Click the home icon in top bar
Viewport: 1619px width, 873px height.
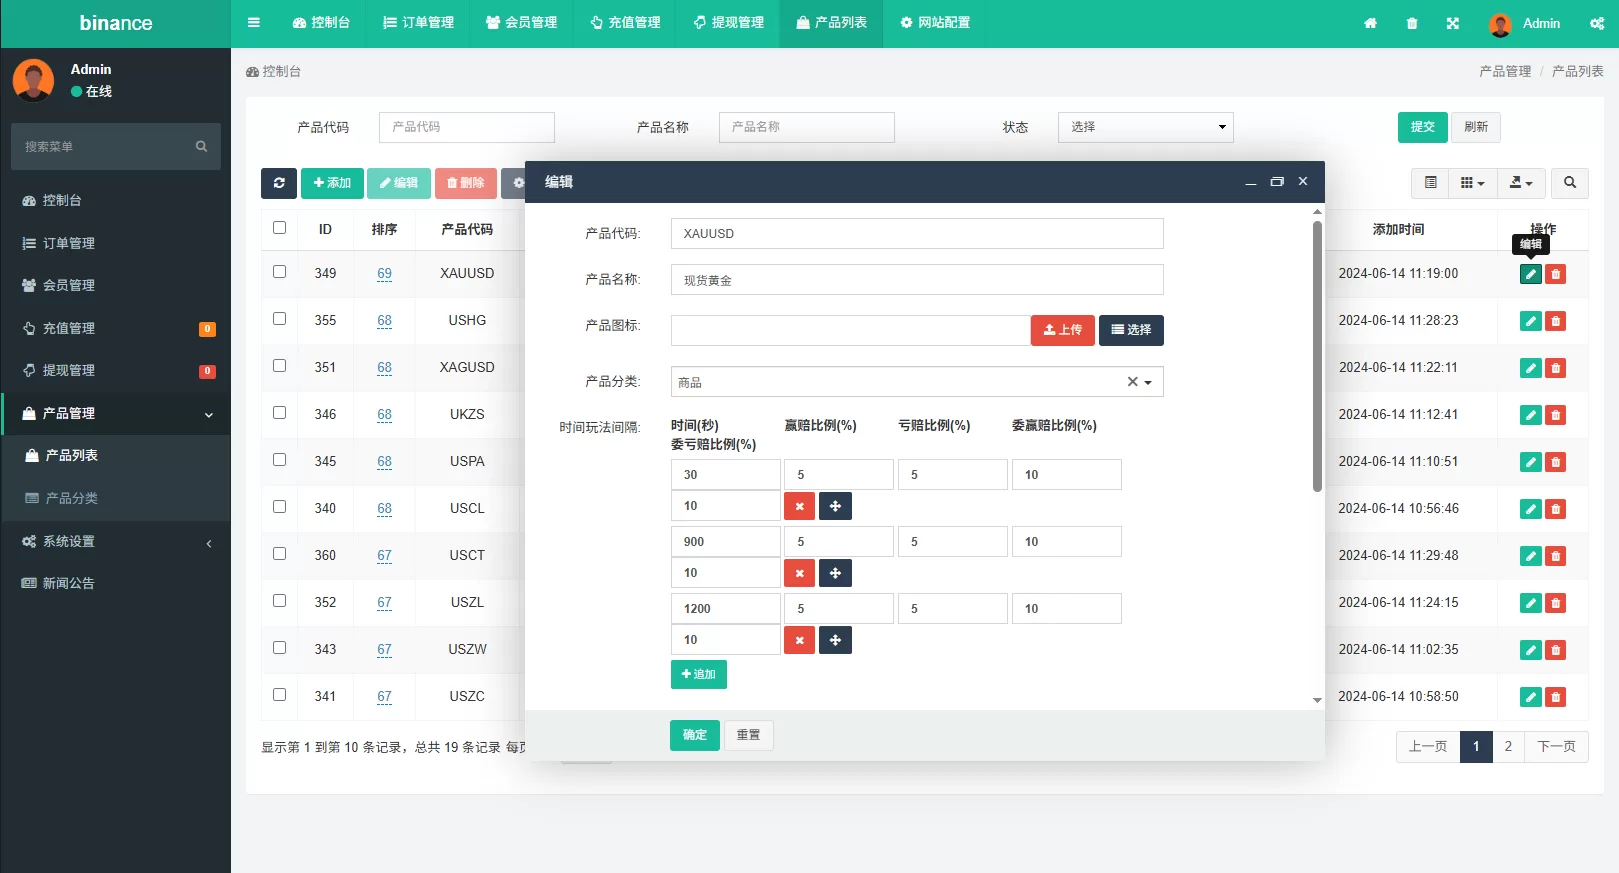click(1370, 23)
